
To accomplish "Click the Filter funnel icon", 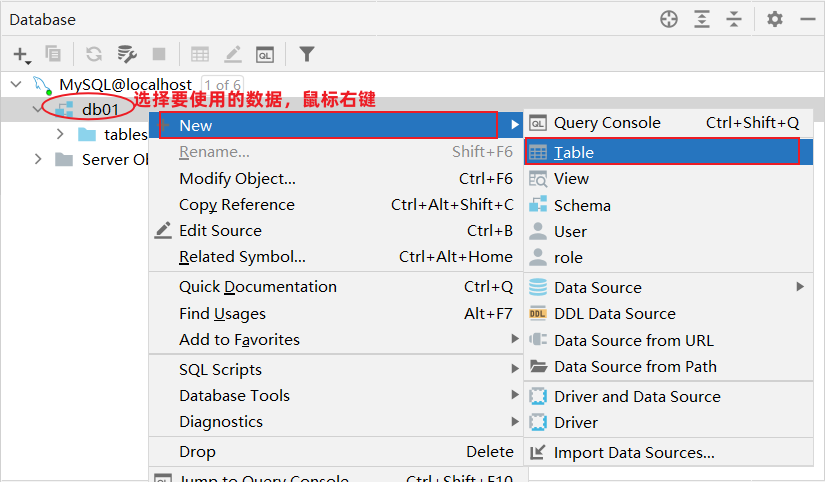I will tap(307, 54).
